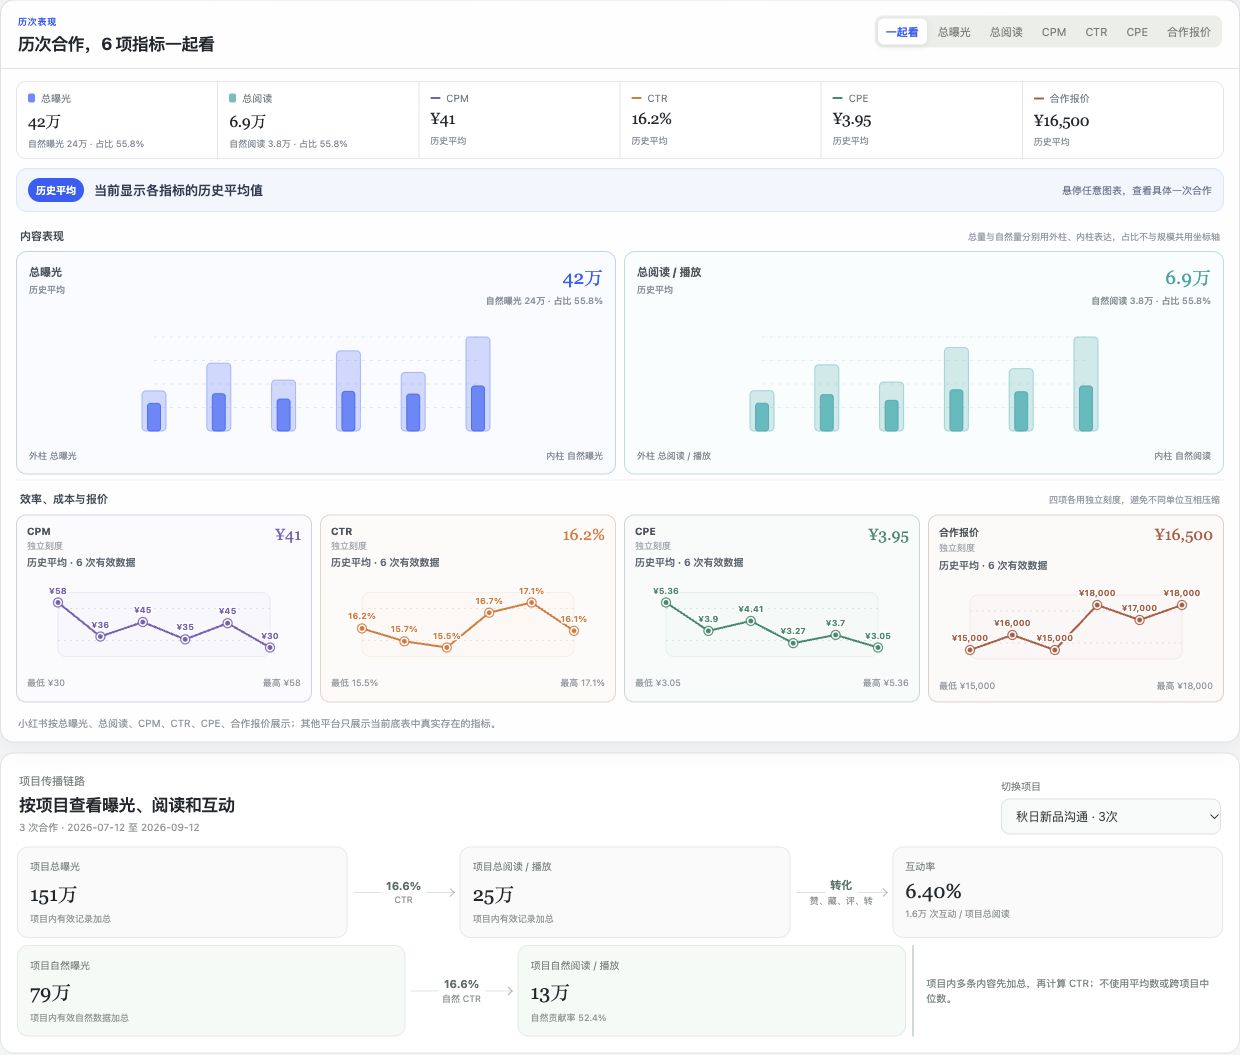This screenshot has width=1240, height=1055.
Task: Click the ¥41 value in the top CPM summary card
Action: point(443,119)
